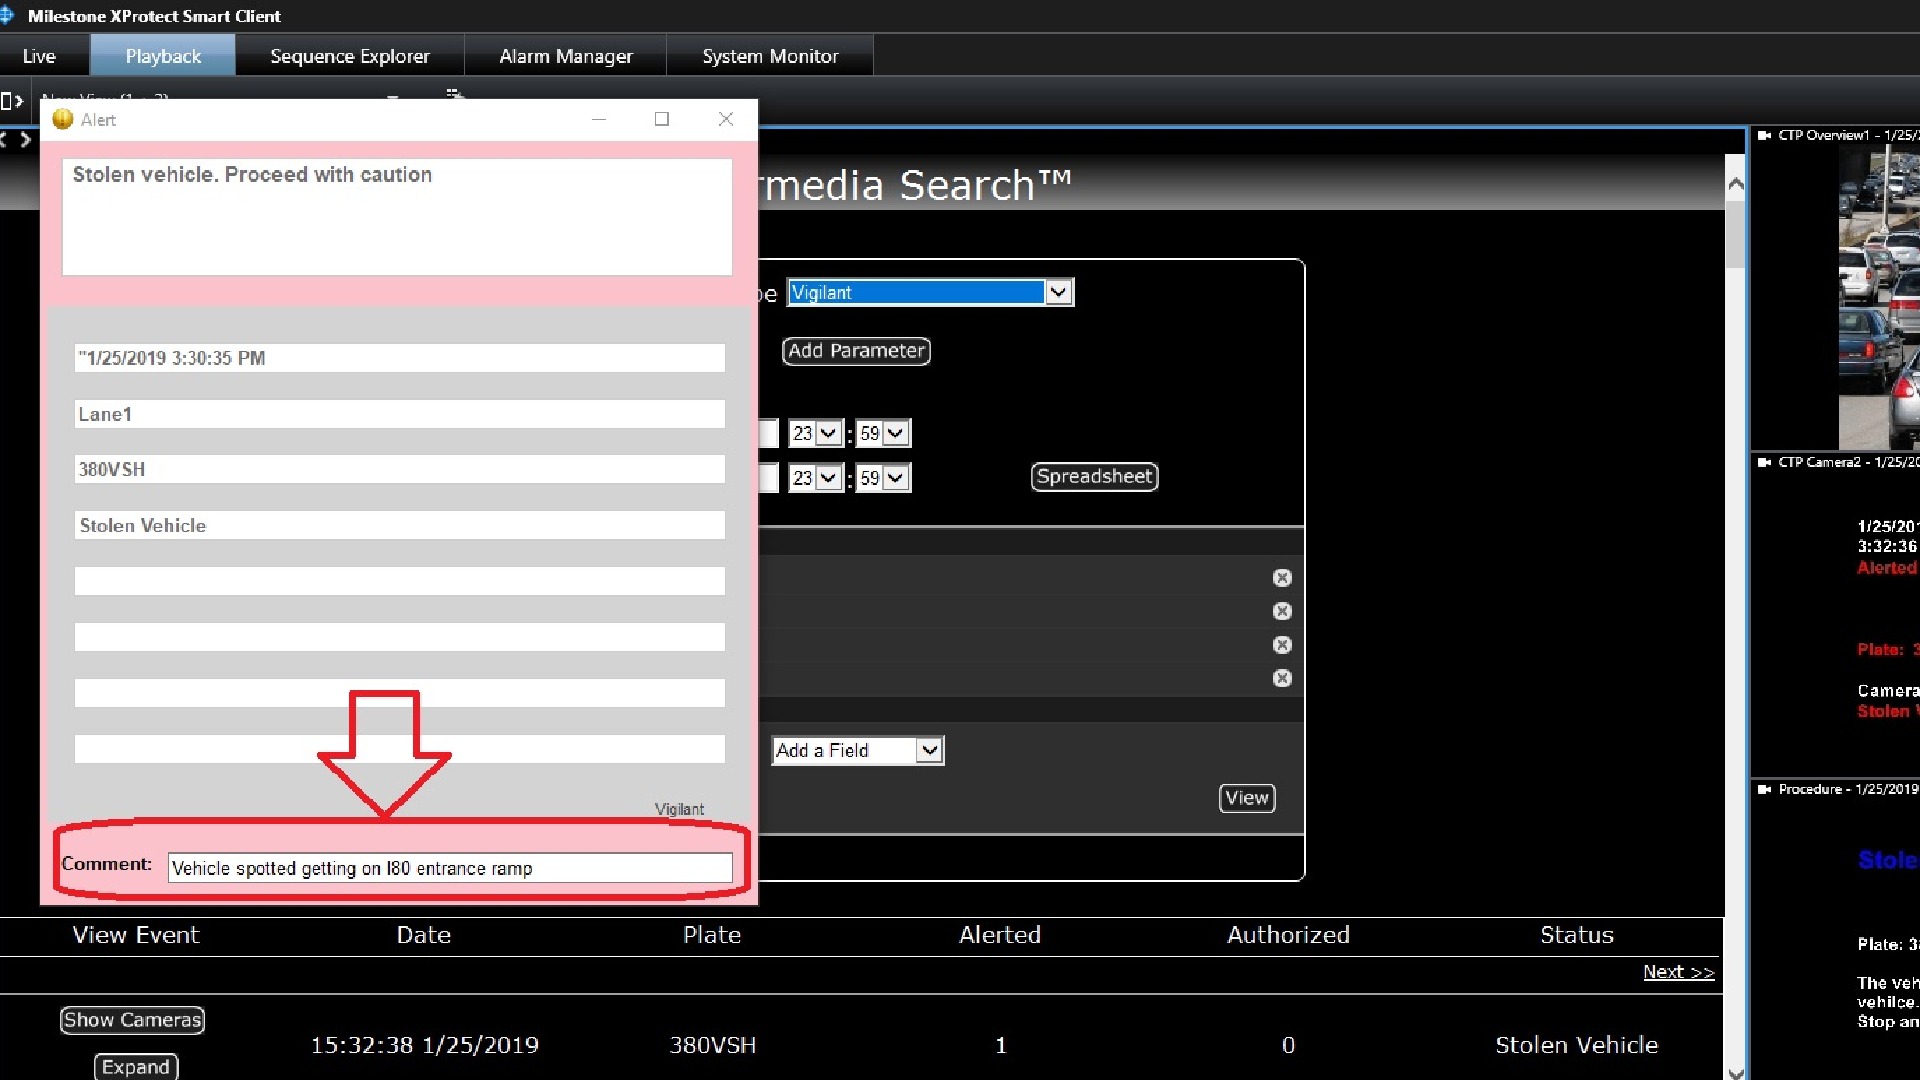The height and width of the screenshot is (1080, 1920).
Task: Open the start hour 23 dropdown
Action: click(828, 433)
